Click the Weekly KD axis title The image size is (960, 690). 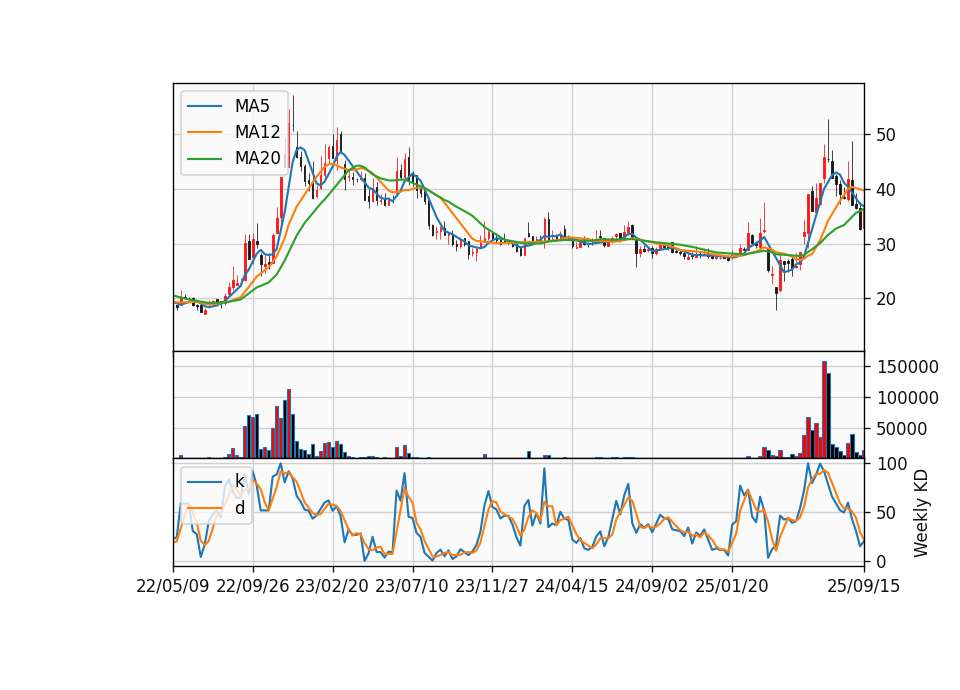pyautogui.click(x=921, y=514)
